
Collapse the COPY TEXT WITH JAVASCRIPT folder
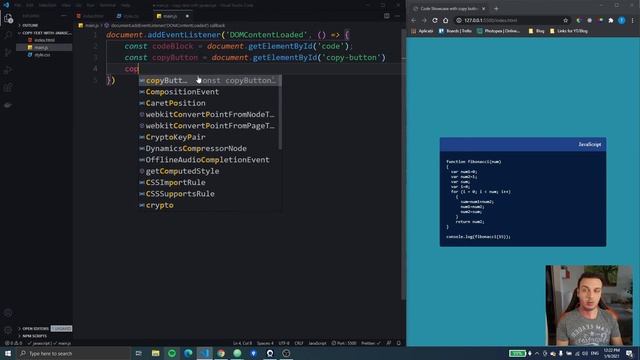(44, 33)
